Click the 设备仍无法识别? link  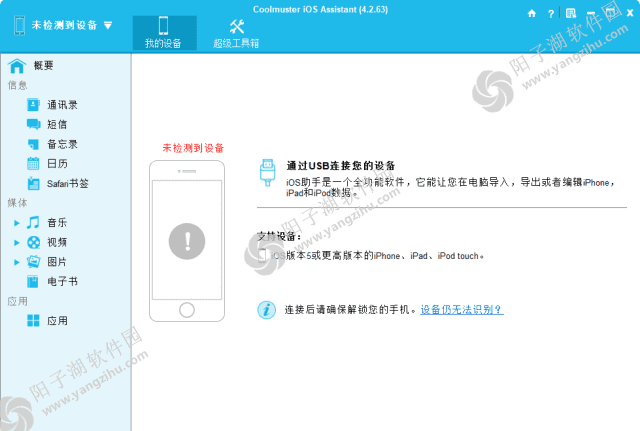pos(462,310)
